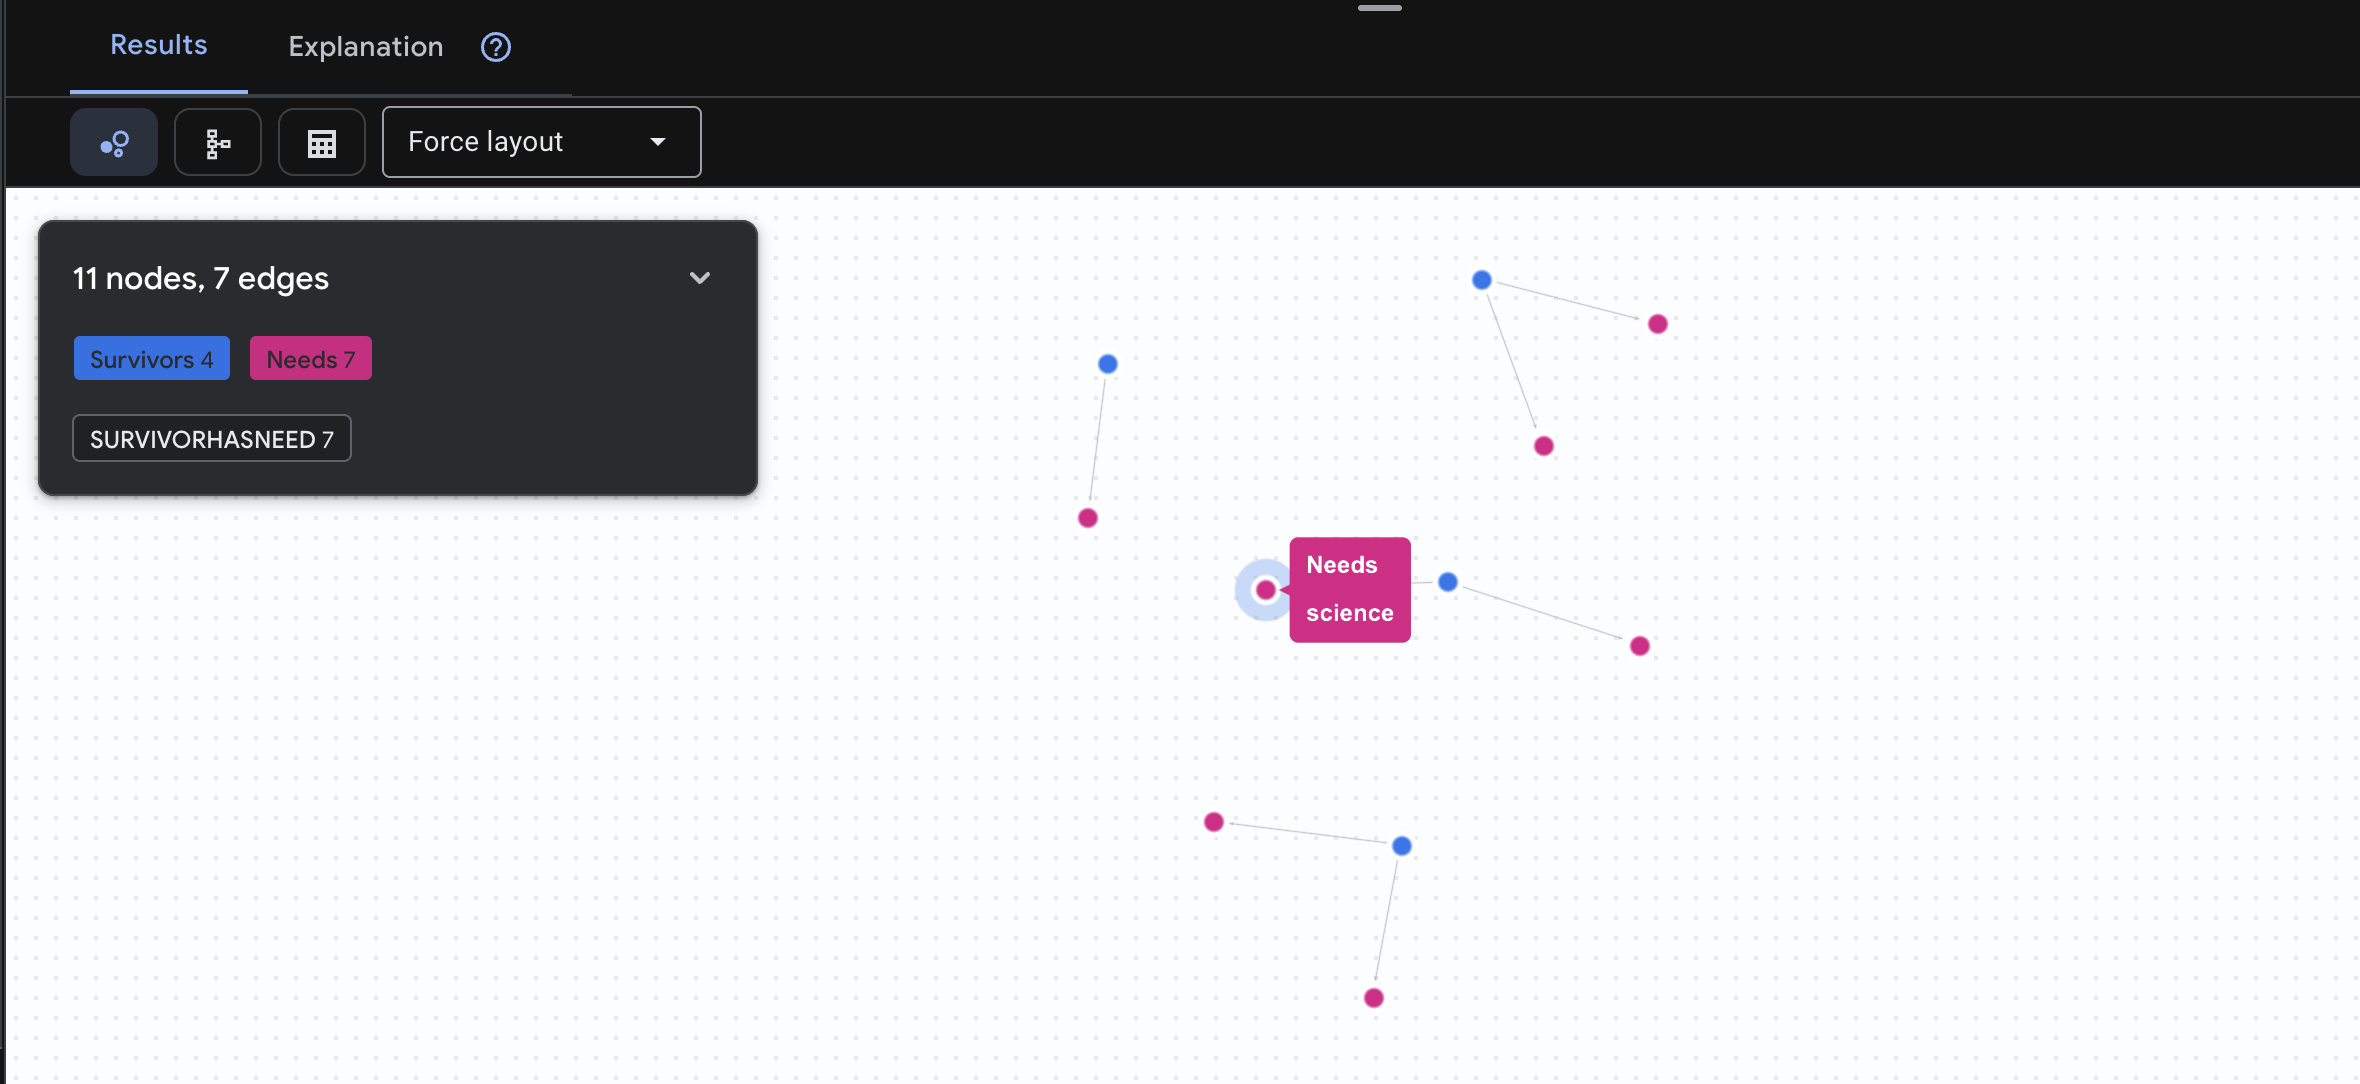Switch to tree view icon
The image size is (2360, 1084).
coord(218,143)
